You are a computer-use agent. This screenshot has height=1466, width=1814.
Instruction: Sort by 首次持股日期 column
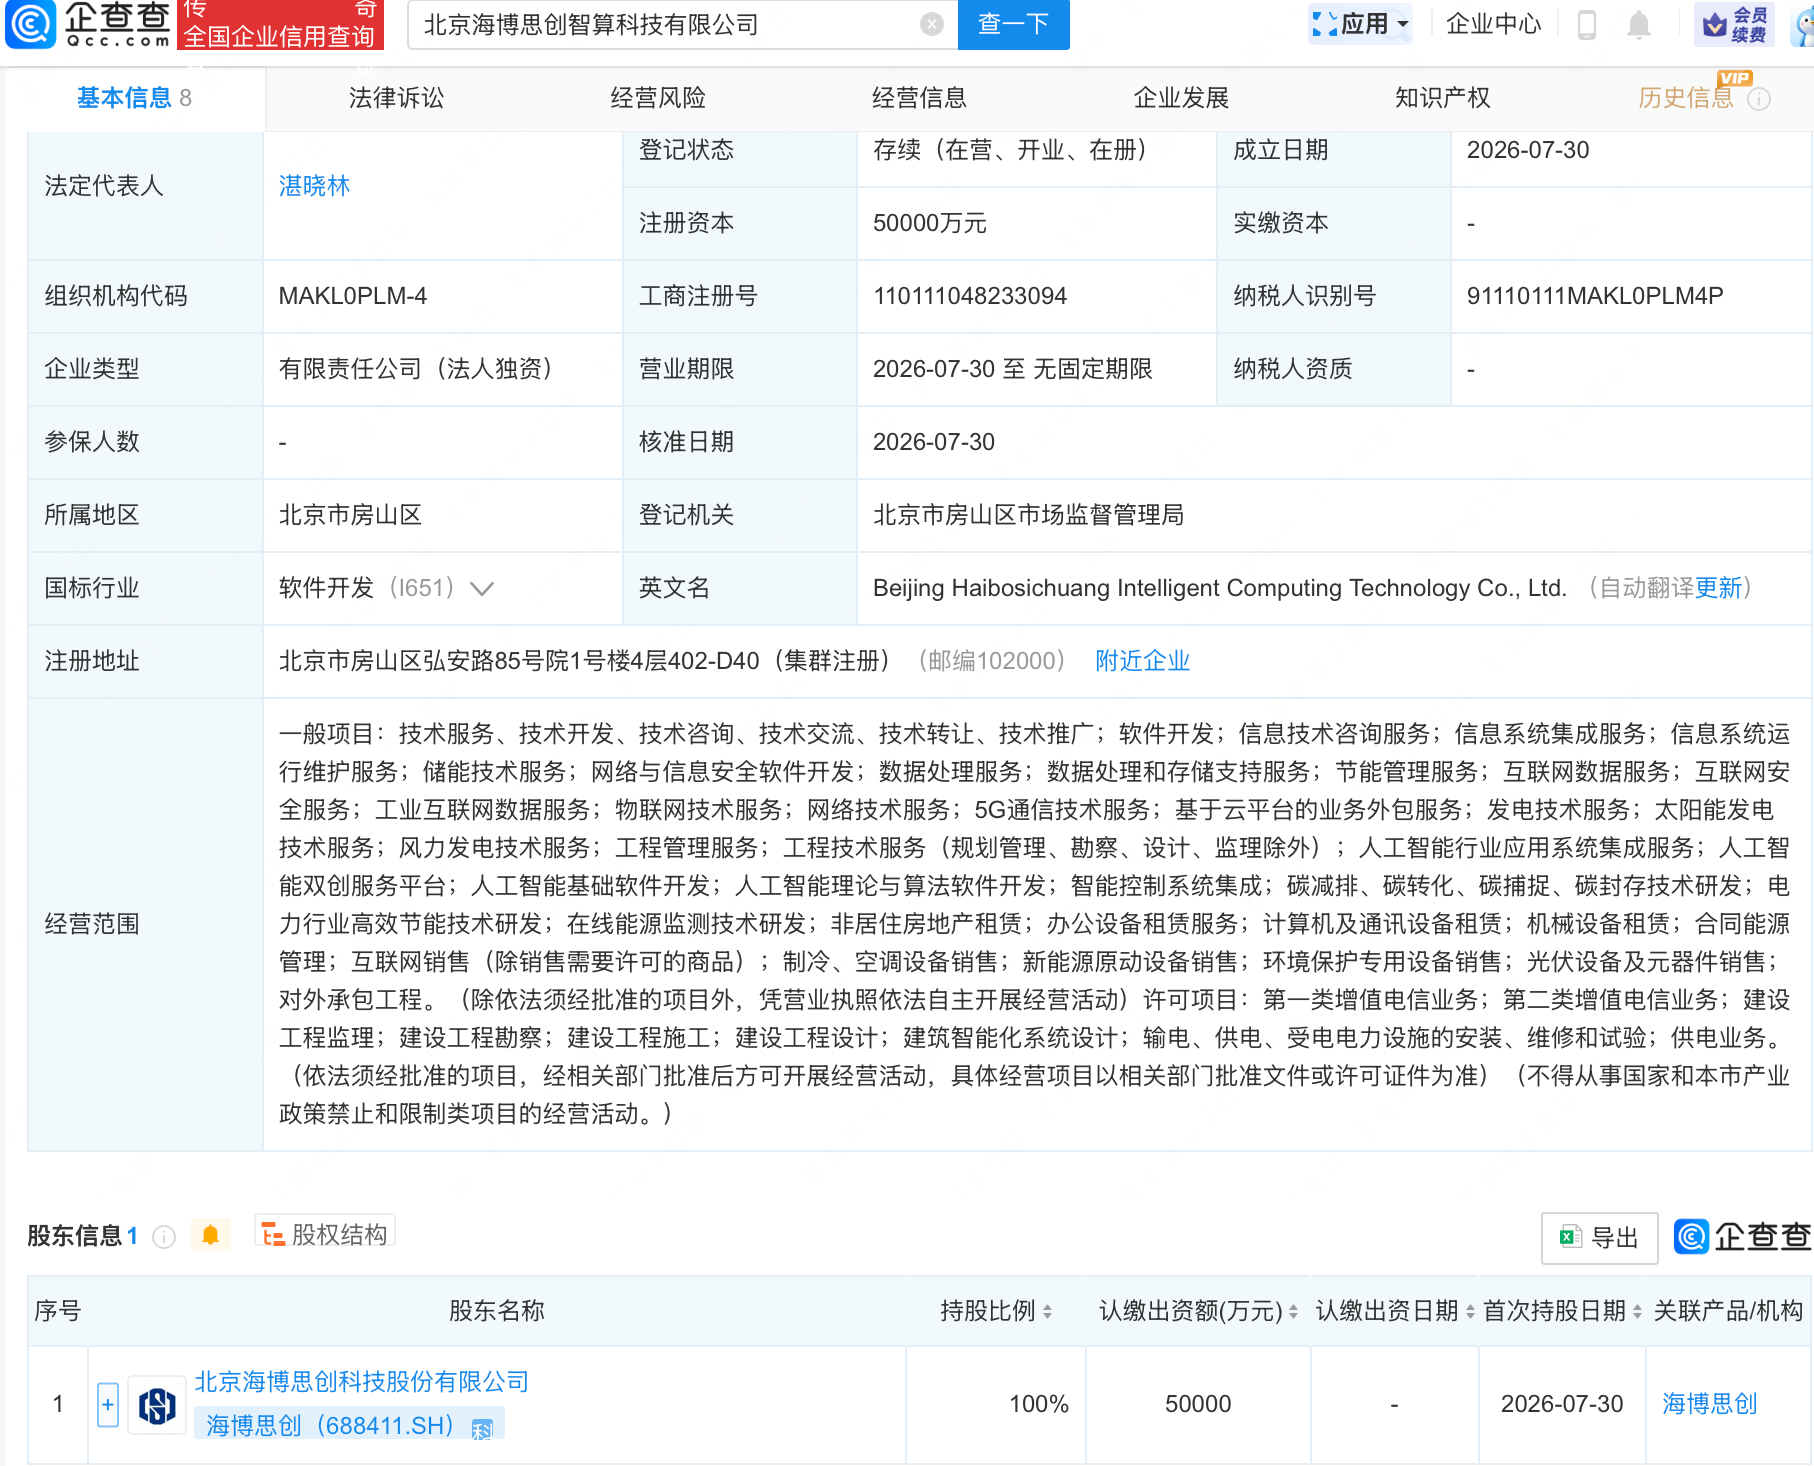[1637, 1311]
